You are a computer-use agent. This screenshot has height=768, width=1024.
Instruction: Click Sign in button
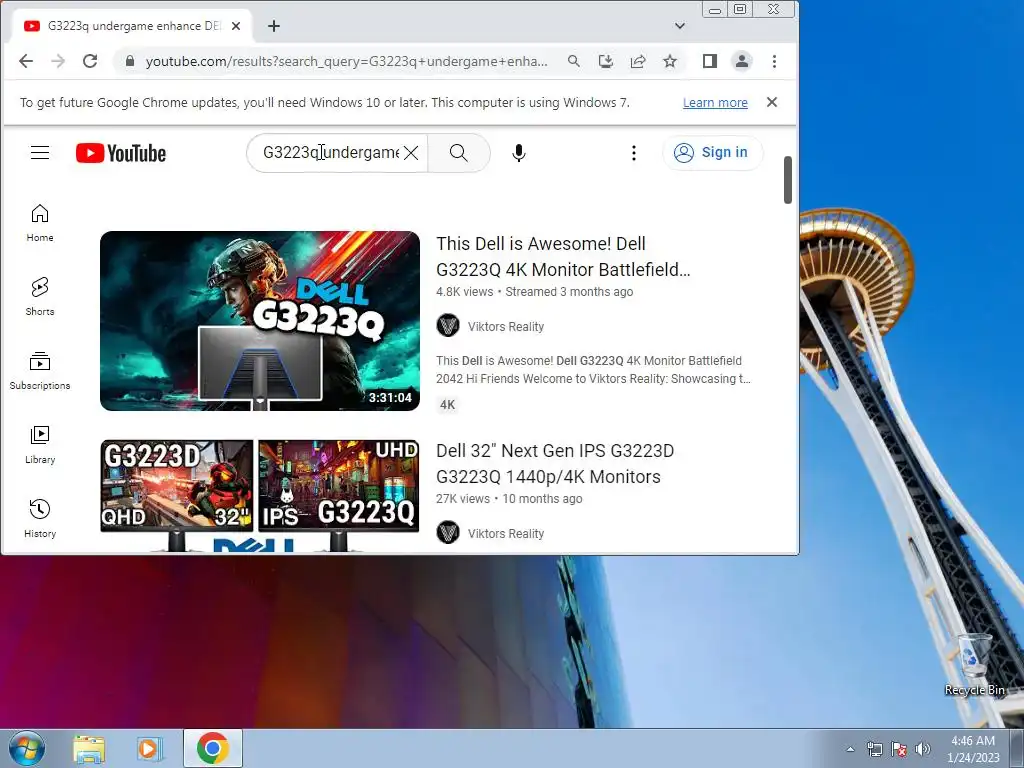(712, 153)
